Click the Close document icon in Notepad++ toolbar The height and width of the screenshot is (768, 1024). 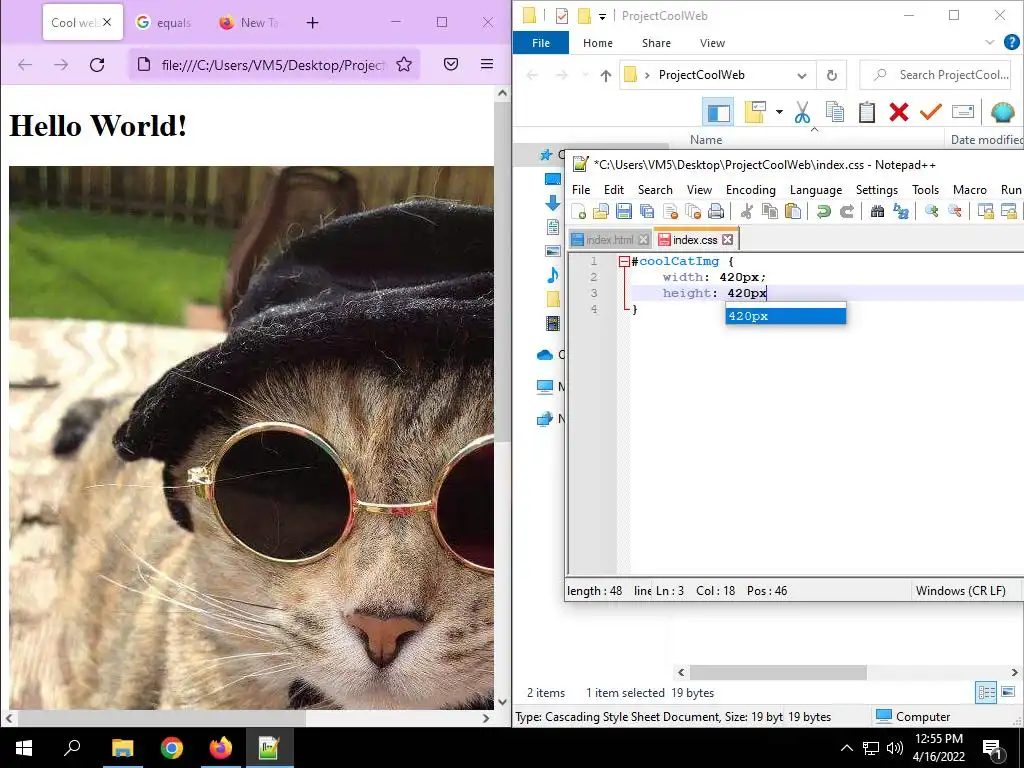click(x=670, y=211)
